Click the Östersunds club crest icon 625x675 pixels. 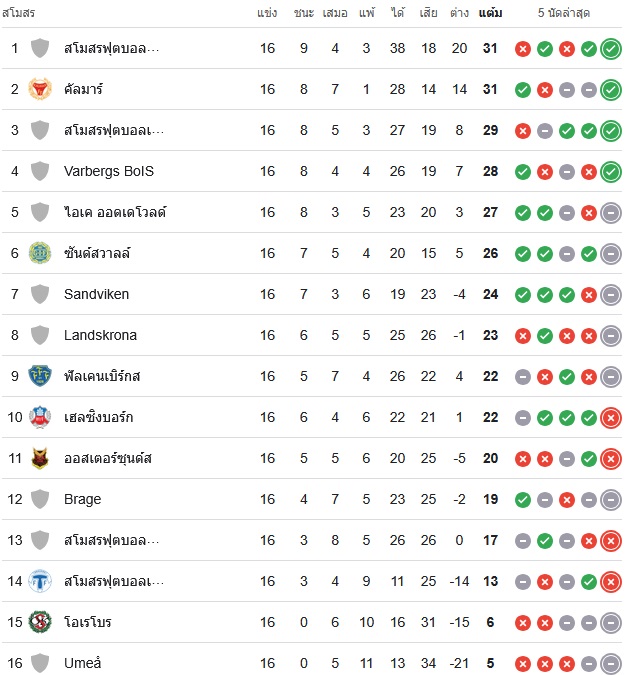(40, 458)
